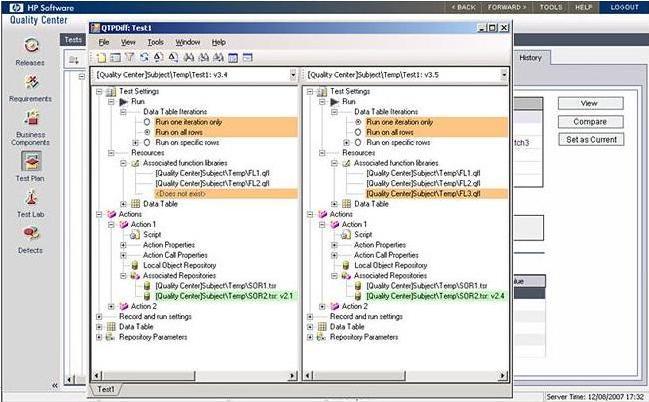
Task: Click the Run arrow icon in v3.5 pane
Action: point(334,101)
